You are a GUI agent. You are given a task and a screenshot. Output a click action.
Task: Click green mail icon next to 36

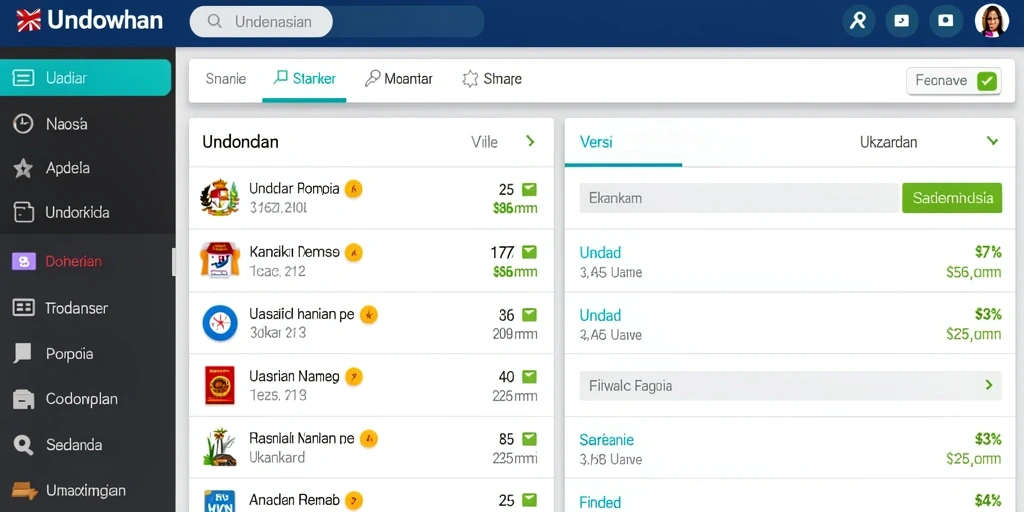pos(529,315)
